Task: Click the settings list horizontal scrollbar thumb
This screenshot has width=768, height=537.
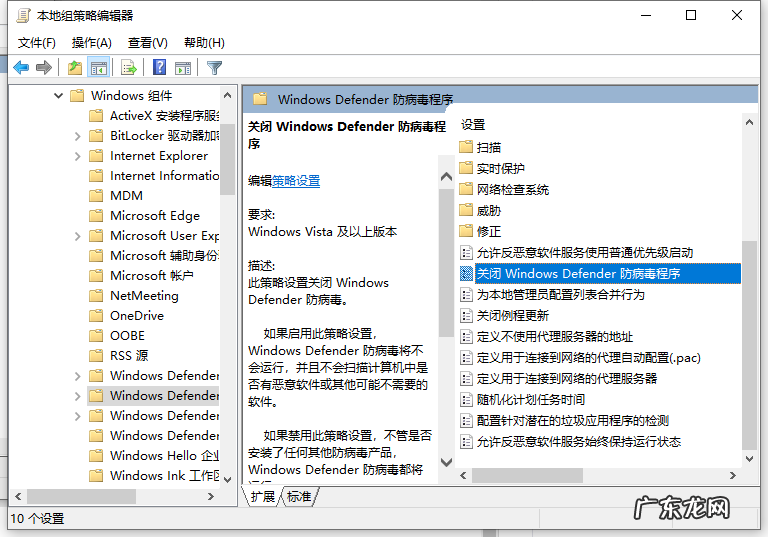Action: (528, 475)
